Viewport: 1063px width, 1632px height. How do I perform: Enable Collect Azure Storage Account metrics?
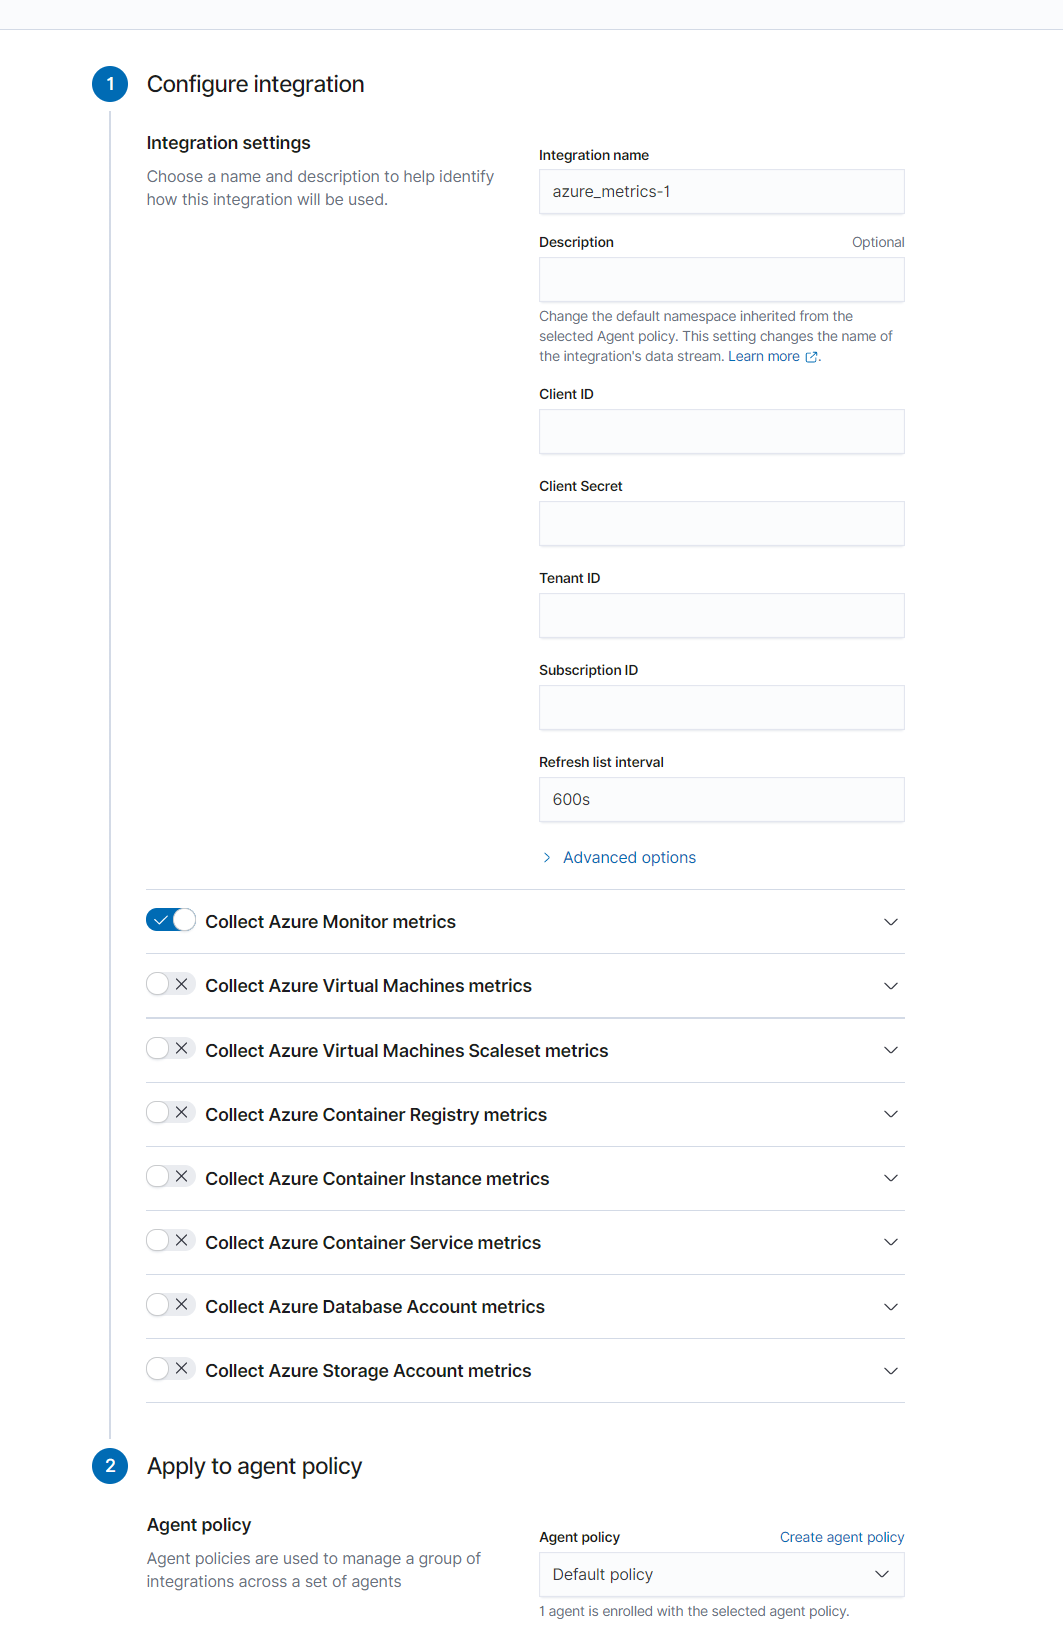[x=171, y=1368]
